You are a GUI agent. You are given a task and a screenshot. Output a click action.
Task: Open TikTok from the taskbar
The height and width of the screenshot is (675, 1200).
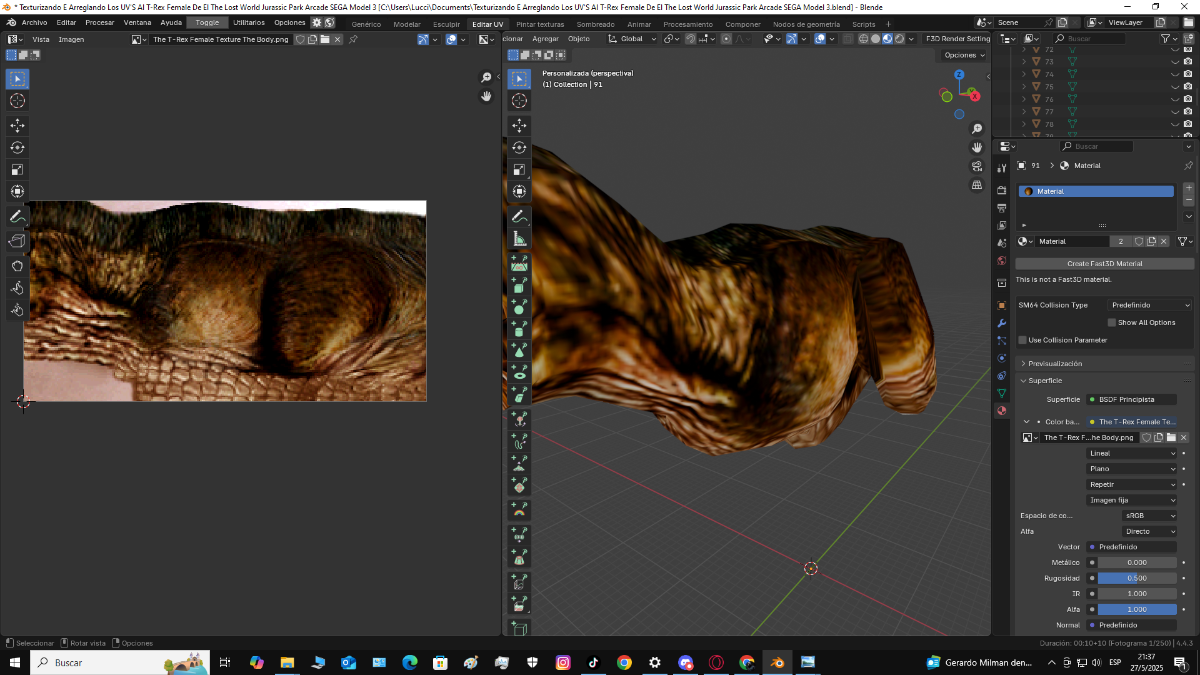pos(593,662)
